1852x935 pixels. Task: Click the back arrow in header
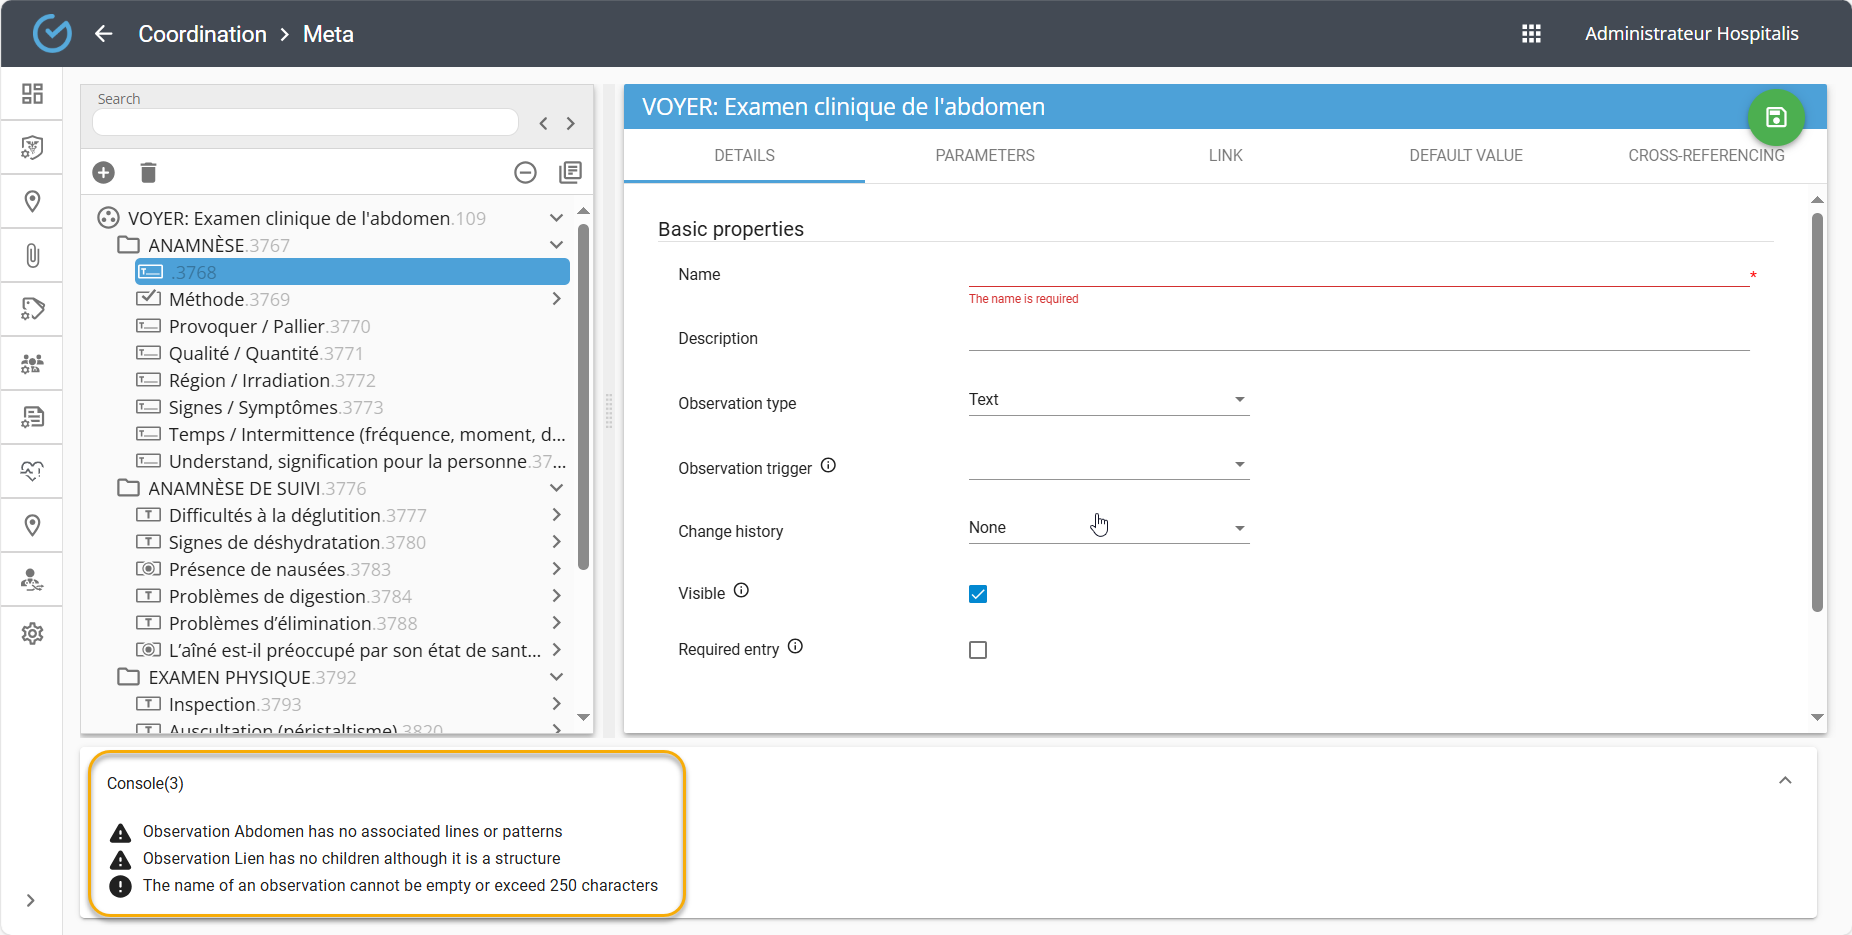104,34
